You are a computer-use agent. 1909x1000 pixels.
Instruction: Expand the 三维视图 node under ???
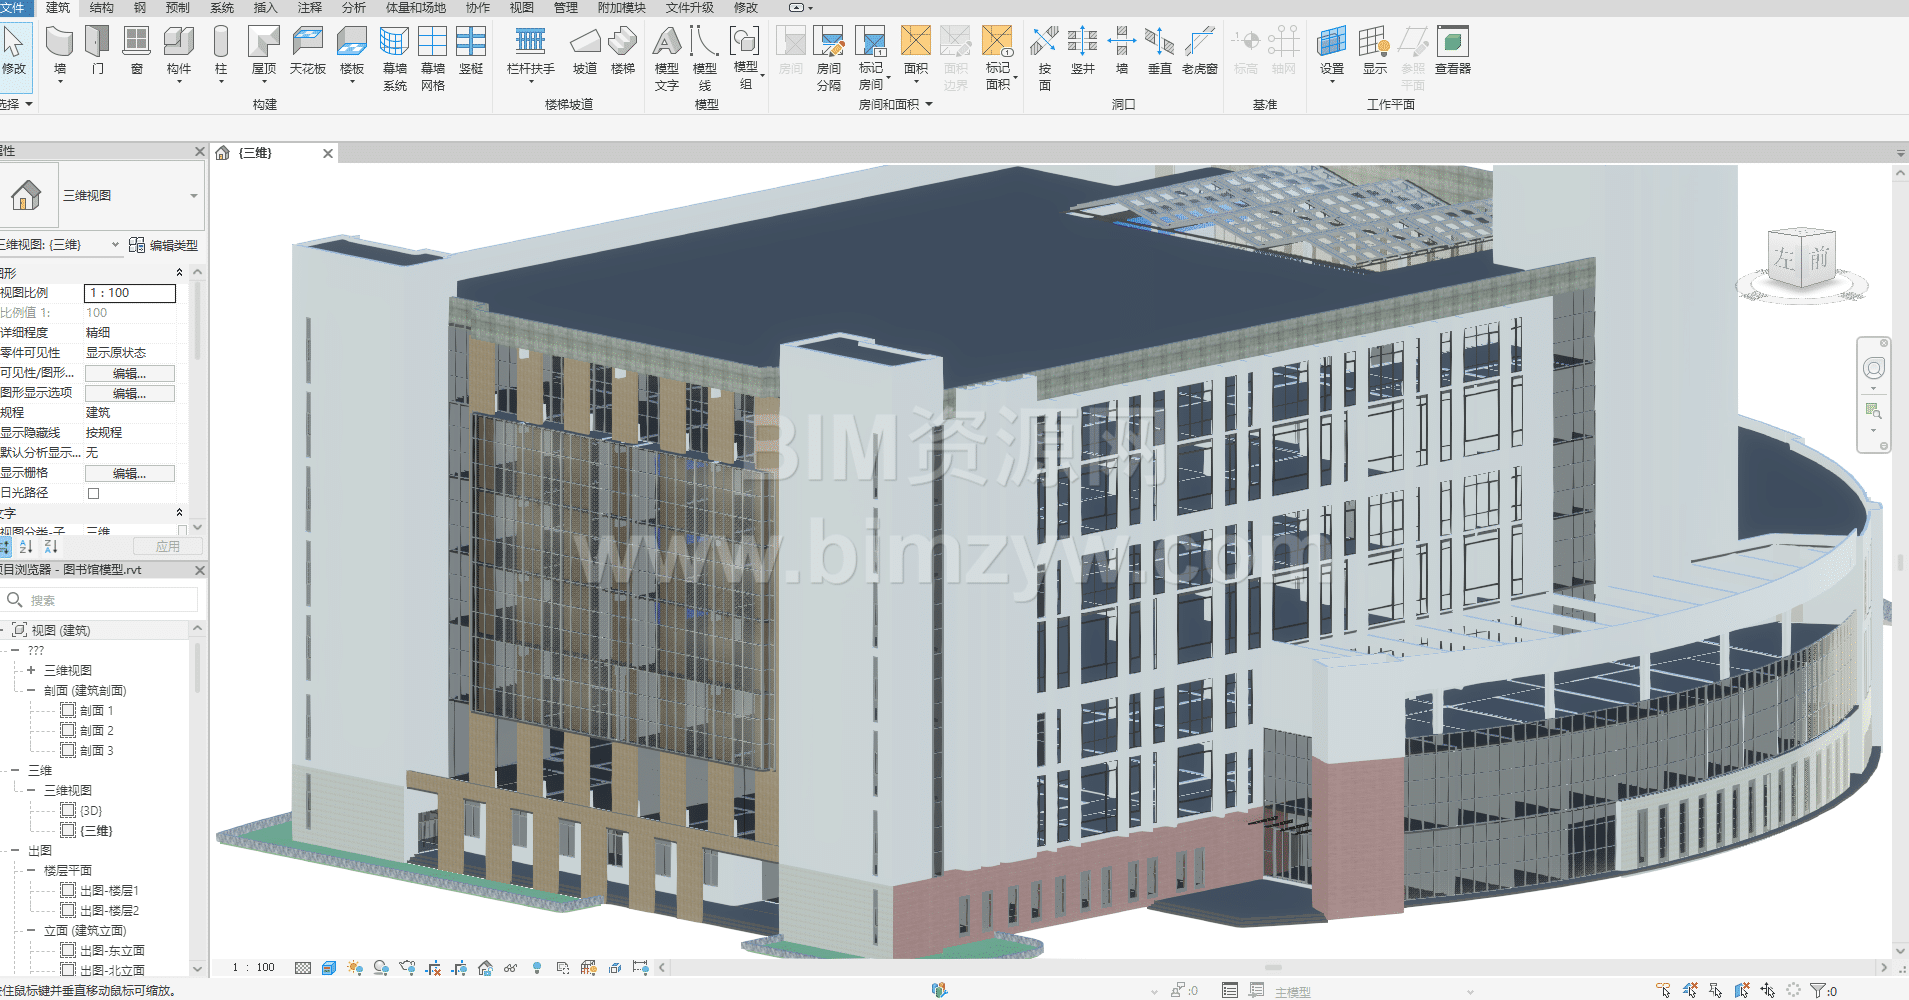[31, 670]
